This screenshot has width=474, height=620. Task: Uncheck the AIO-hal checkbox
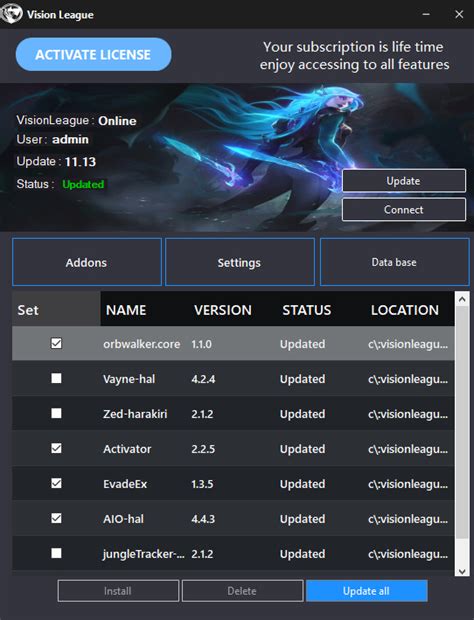[56, 518]
